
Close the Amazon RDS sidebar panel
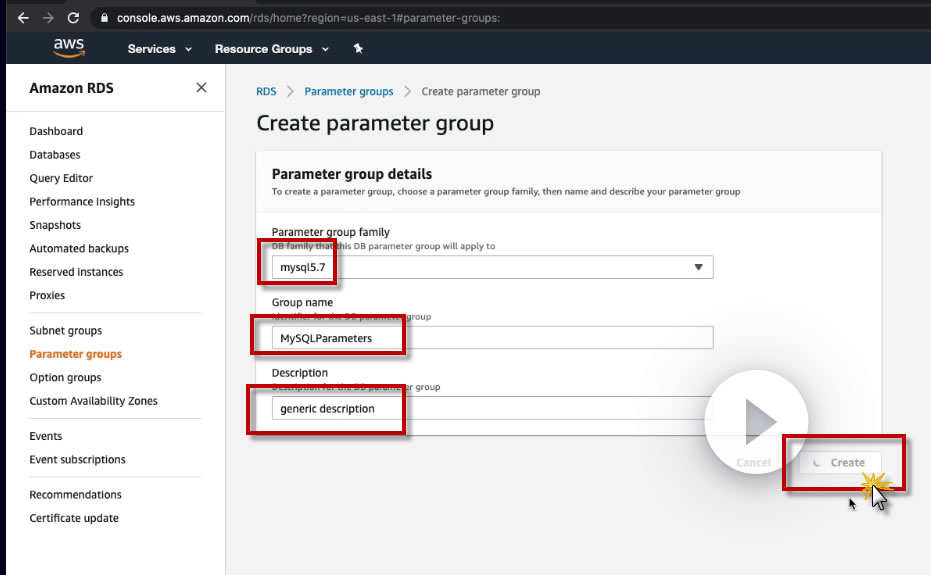201,88
